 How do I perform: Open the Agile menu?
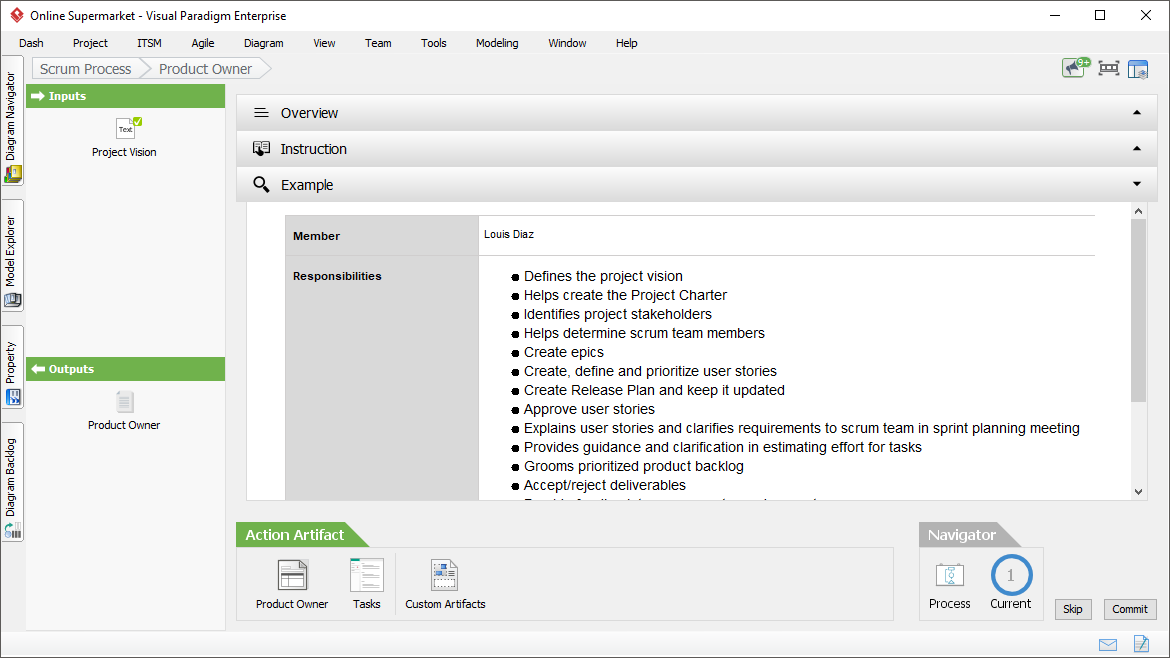coord(202,43)
